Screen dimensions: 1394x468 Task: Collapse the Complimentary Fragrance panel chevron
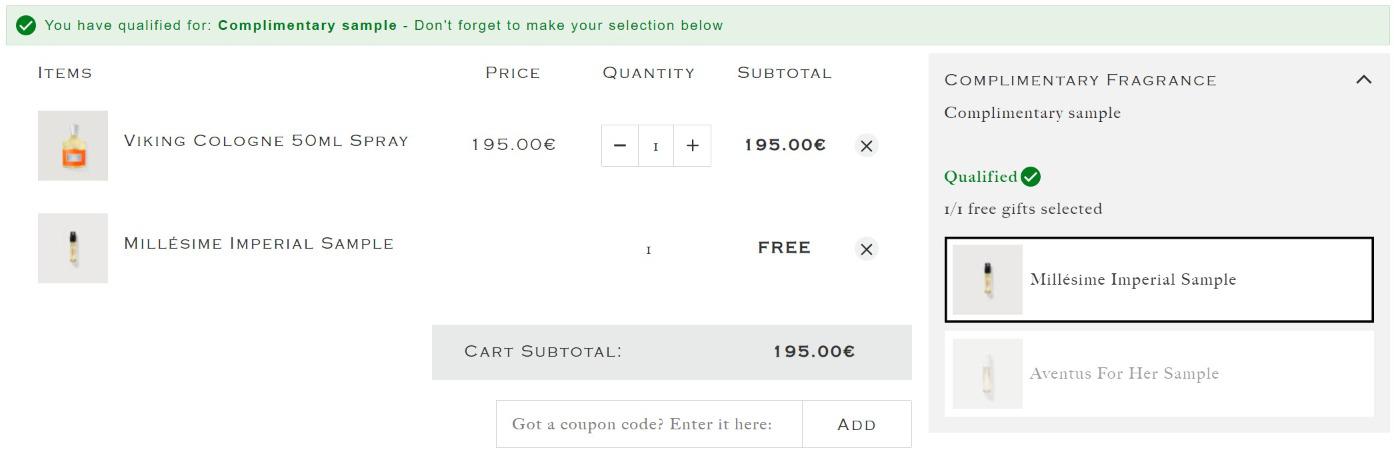tap(1363, 80)
